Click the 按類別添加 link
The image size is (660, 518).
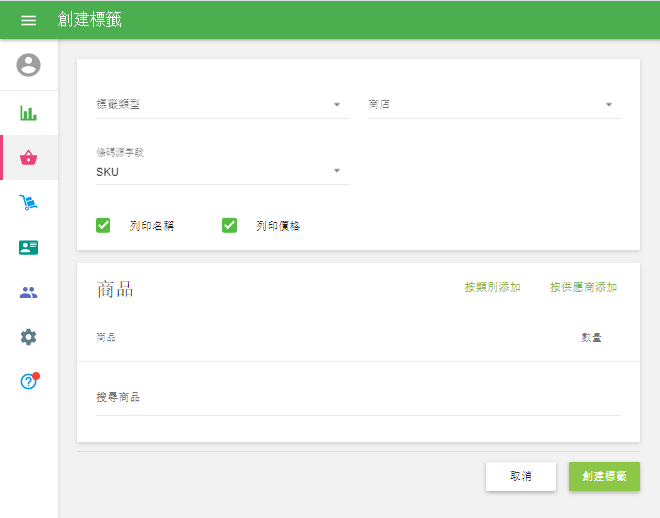point(492,287)
